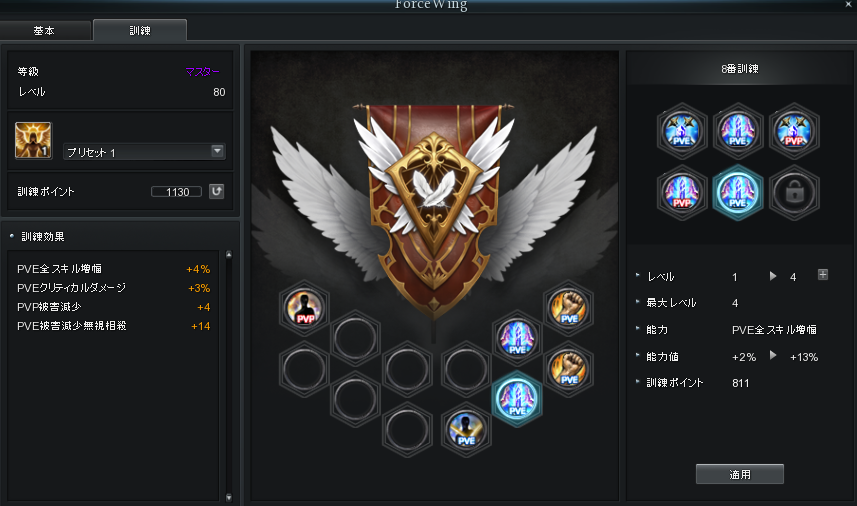857x506 pixels.
Task: Open the プリセット 1 dropdown
Action: 145,151
